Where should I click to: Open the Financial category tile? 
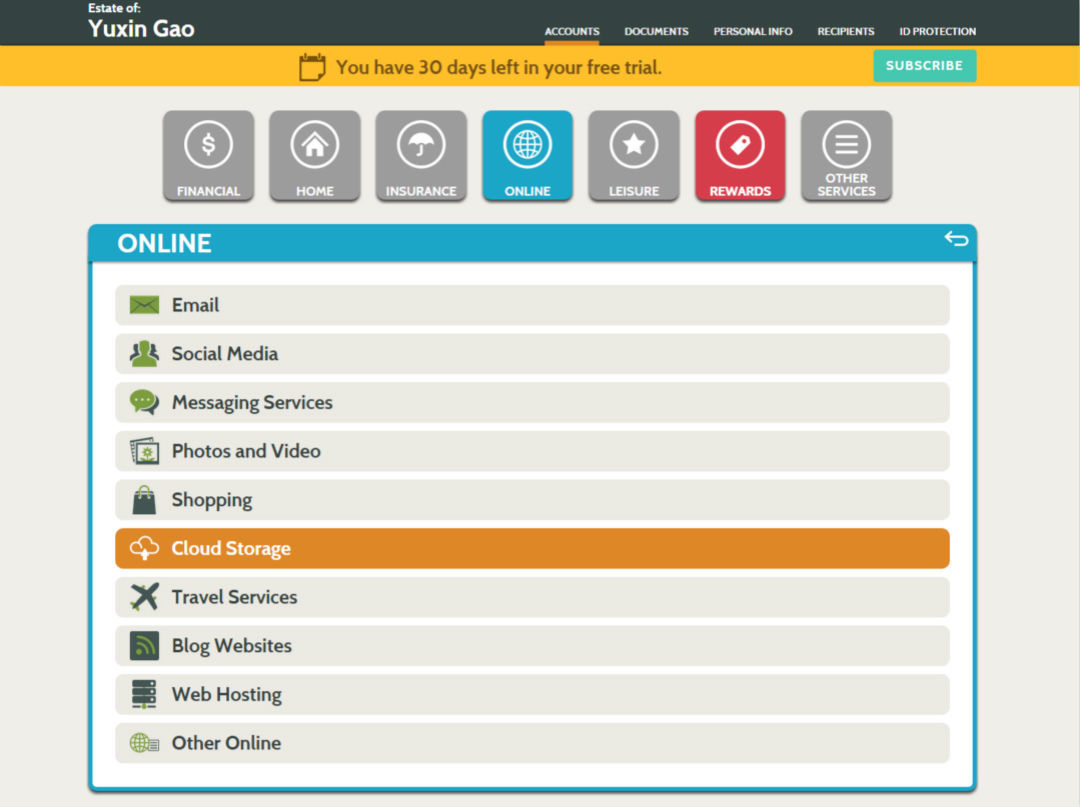[208, 155]
